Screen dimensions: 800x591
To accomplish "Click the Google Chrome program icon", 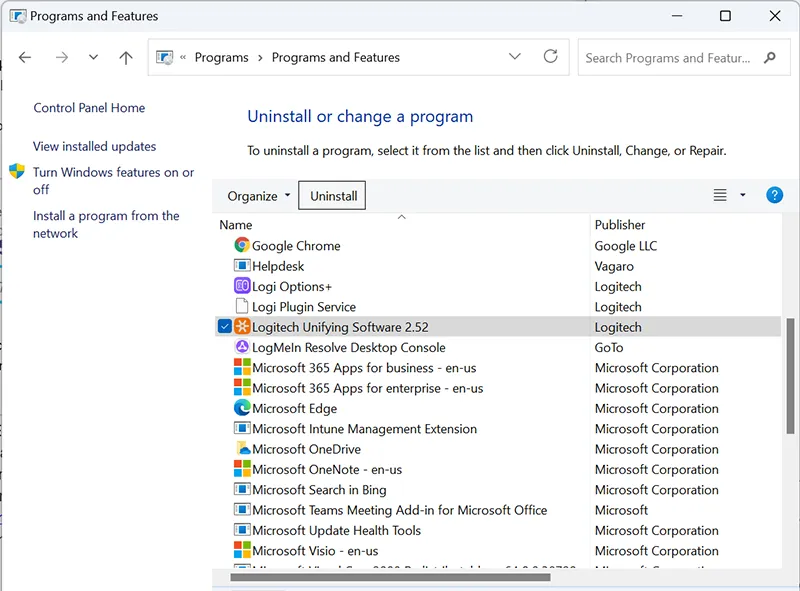I will [x=241, y=246].
